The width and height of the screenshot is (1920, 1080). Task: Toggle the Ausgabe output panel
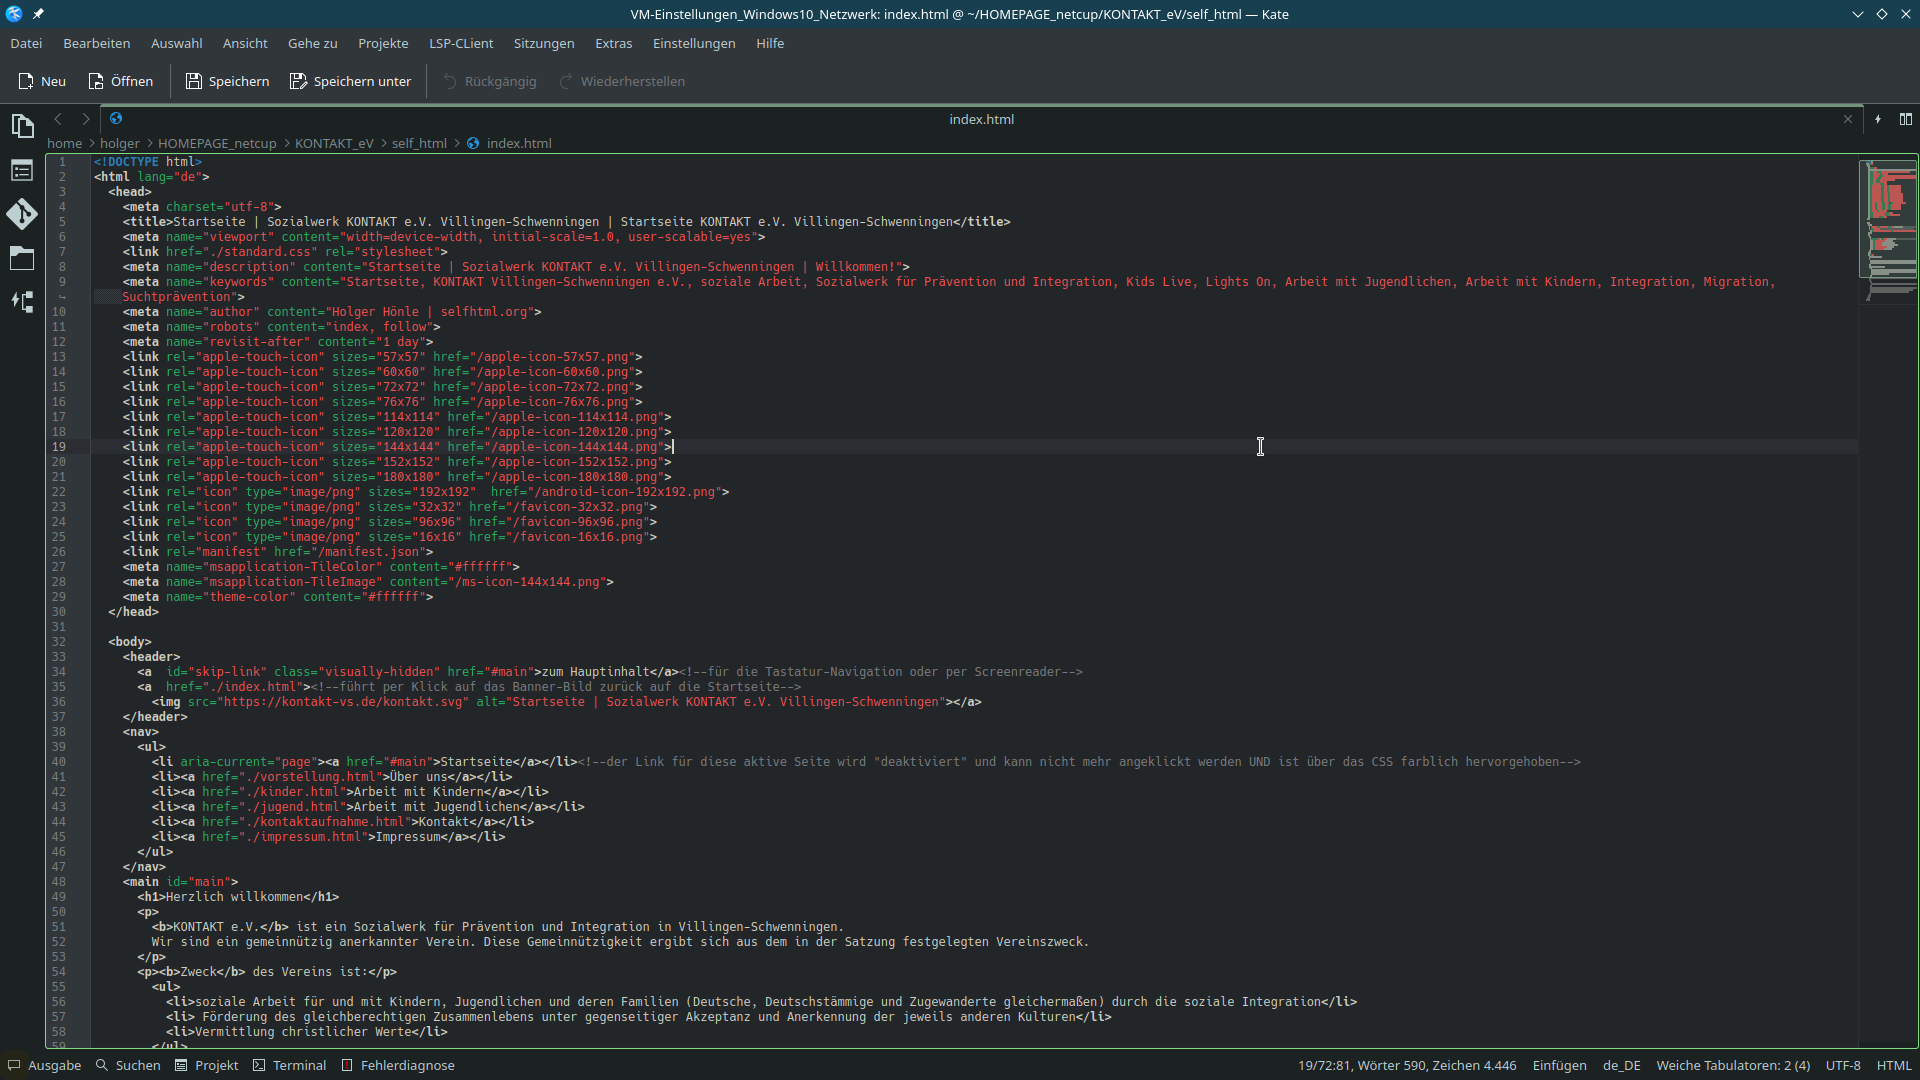coord(44,1065)
